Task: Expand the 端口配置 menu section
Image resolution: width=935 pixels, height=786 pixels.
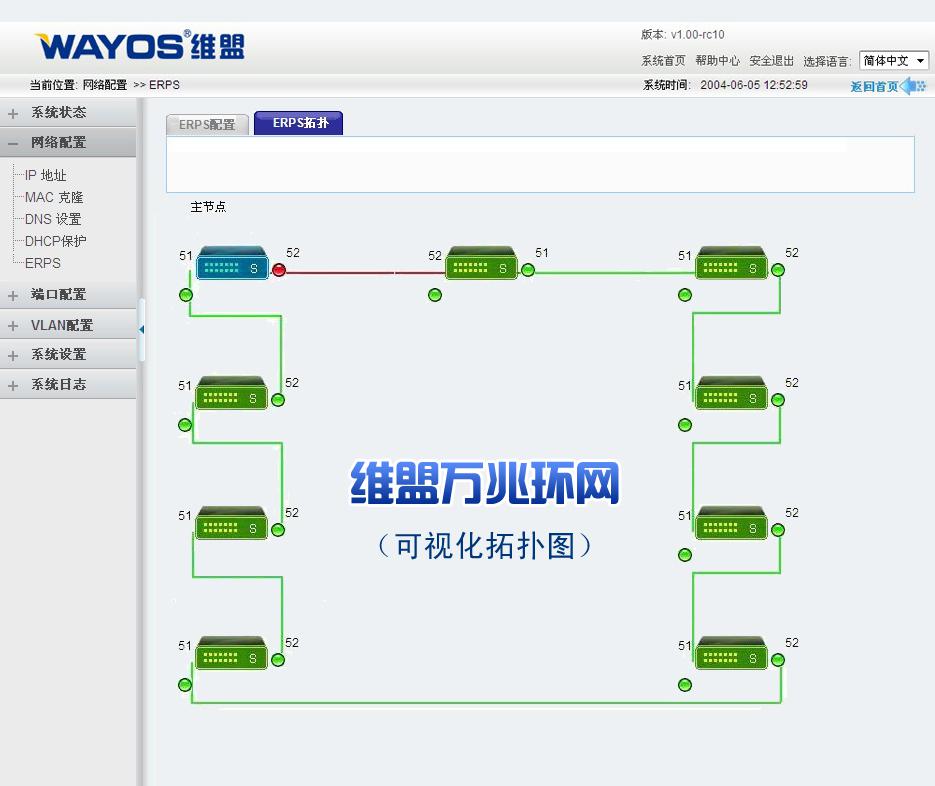Action: tap(68, 295)
